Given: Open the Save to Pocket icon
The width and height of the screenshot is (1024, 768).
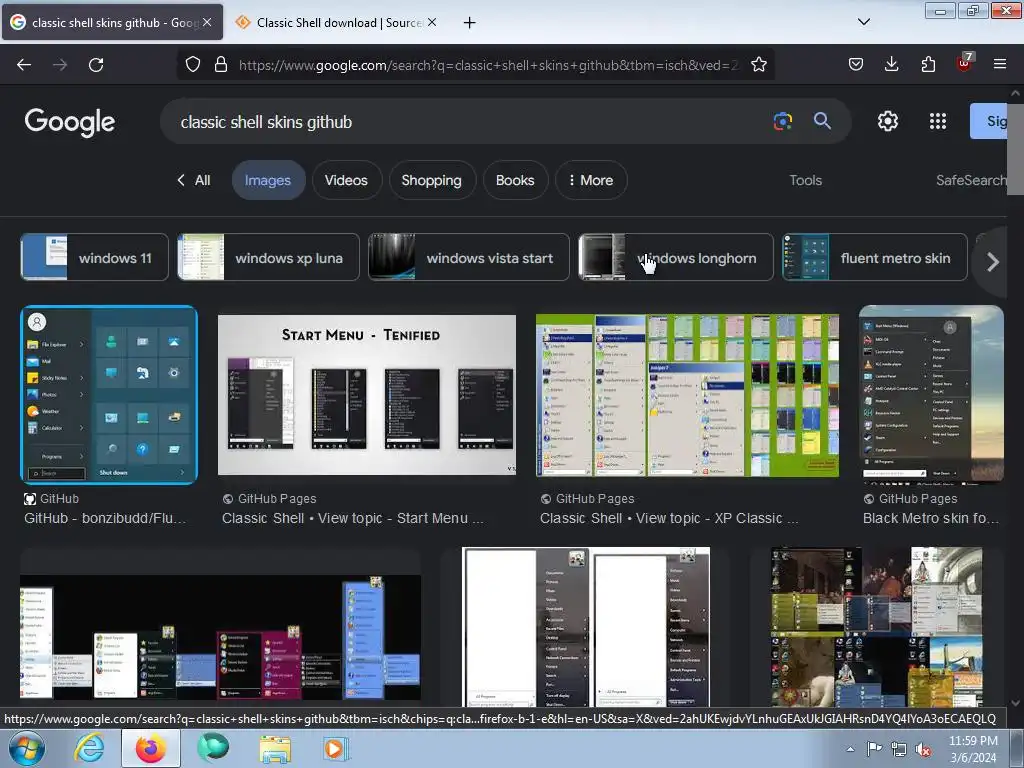Looking at the screenshot, I should tap(856, 64).
